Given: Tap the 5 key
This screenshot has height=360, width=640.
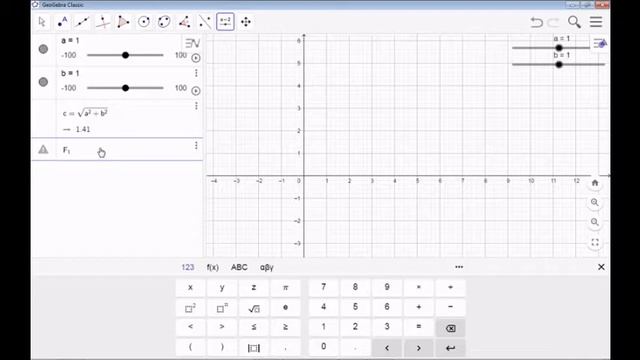Looking at the screenshot, I should 355,308.
